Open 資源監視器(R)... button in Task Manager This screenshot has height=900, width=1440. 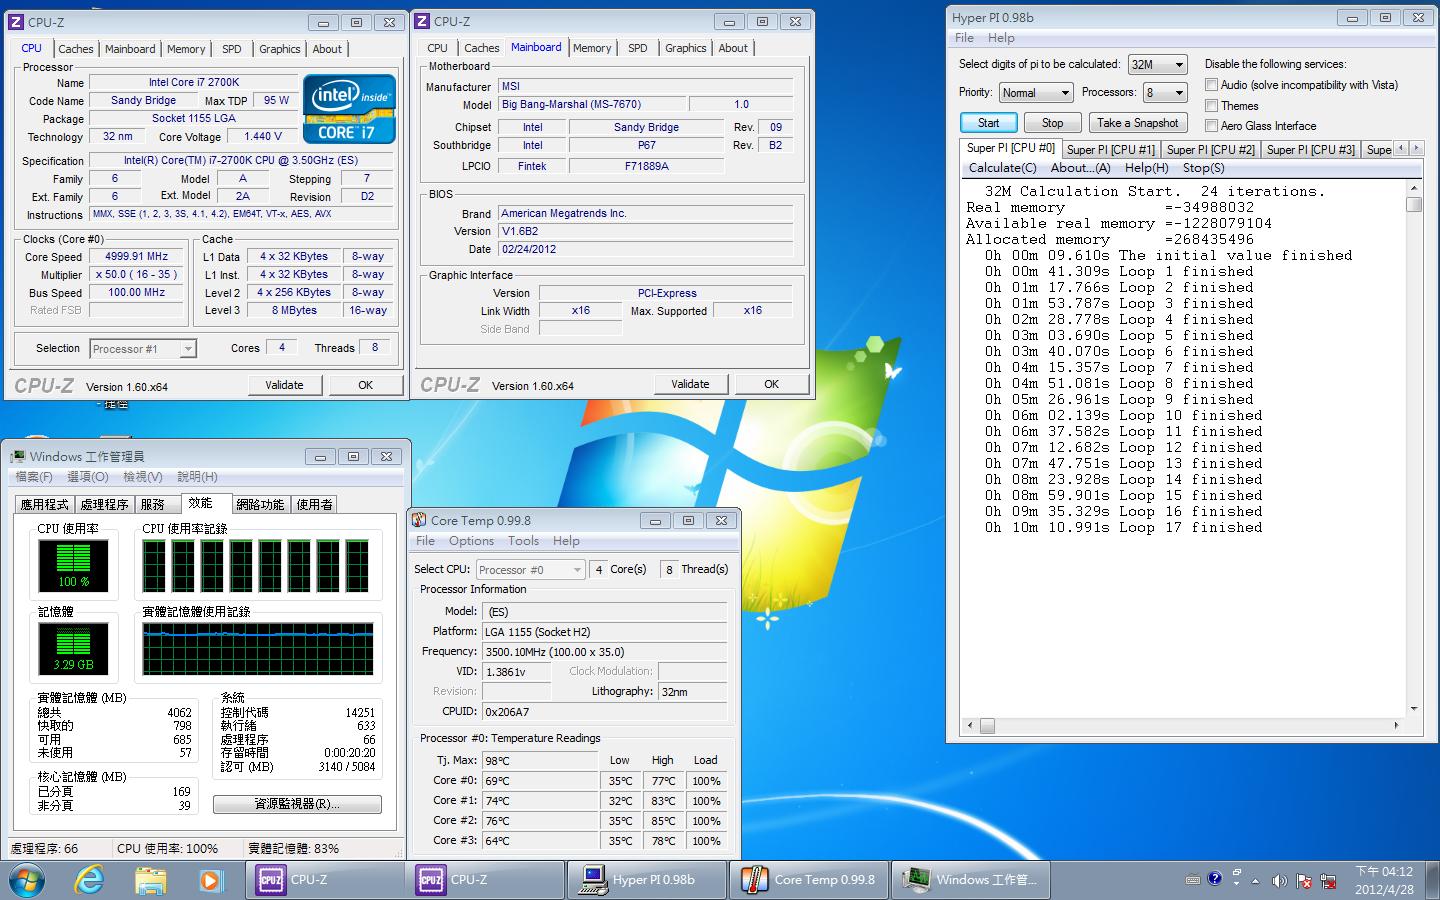pyautogui.click(x=297, y=804)
